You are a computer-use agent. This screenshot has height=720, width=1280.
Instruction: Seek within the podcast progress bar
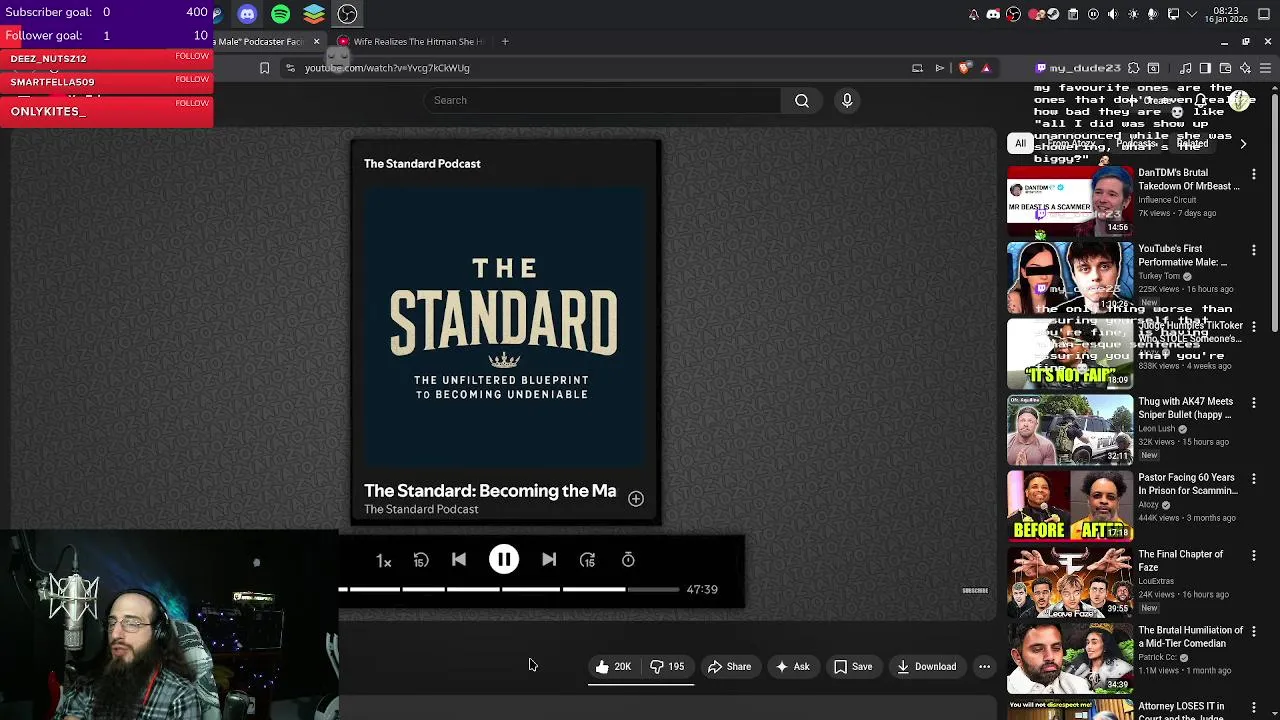(x=509, y=590)
